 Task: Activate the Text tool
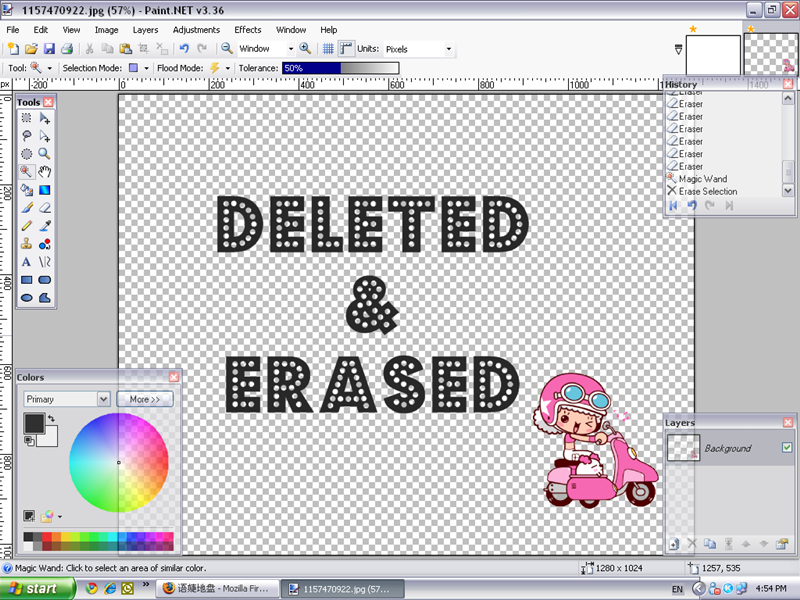pyautogui.click(x=27, y=261)
